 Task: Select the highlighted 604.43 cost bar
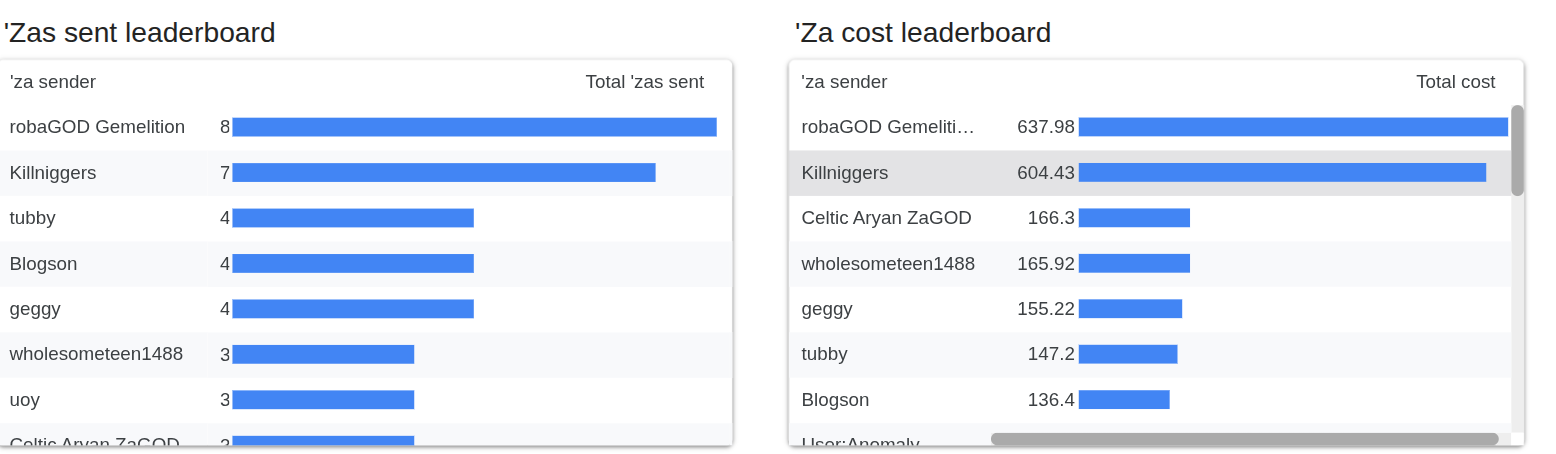[x=1281, y=173]
